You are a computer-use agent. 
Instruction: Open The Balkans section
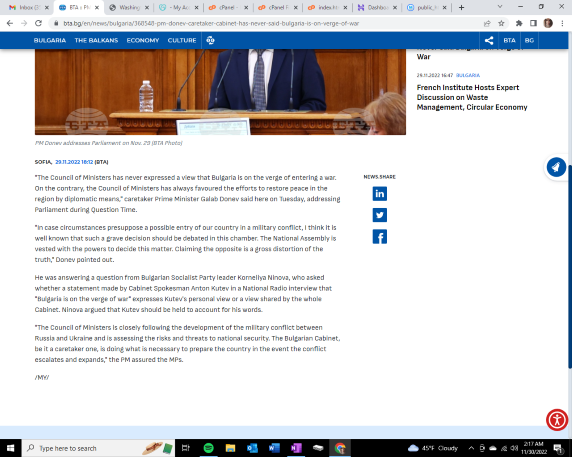point(96,40)
